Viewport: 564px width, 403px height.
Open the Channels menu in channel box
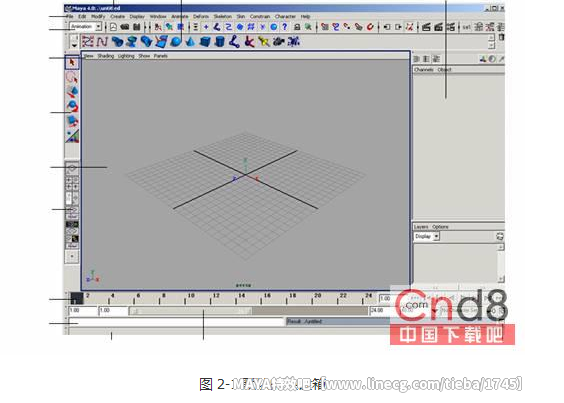424,70
